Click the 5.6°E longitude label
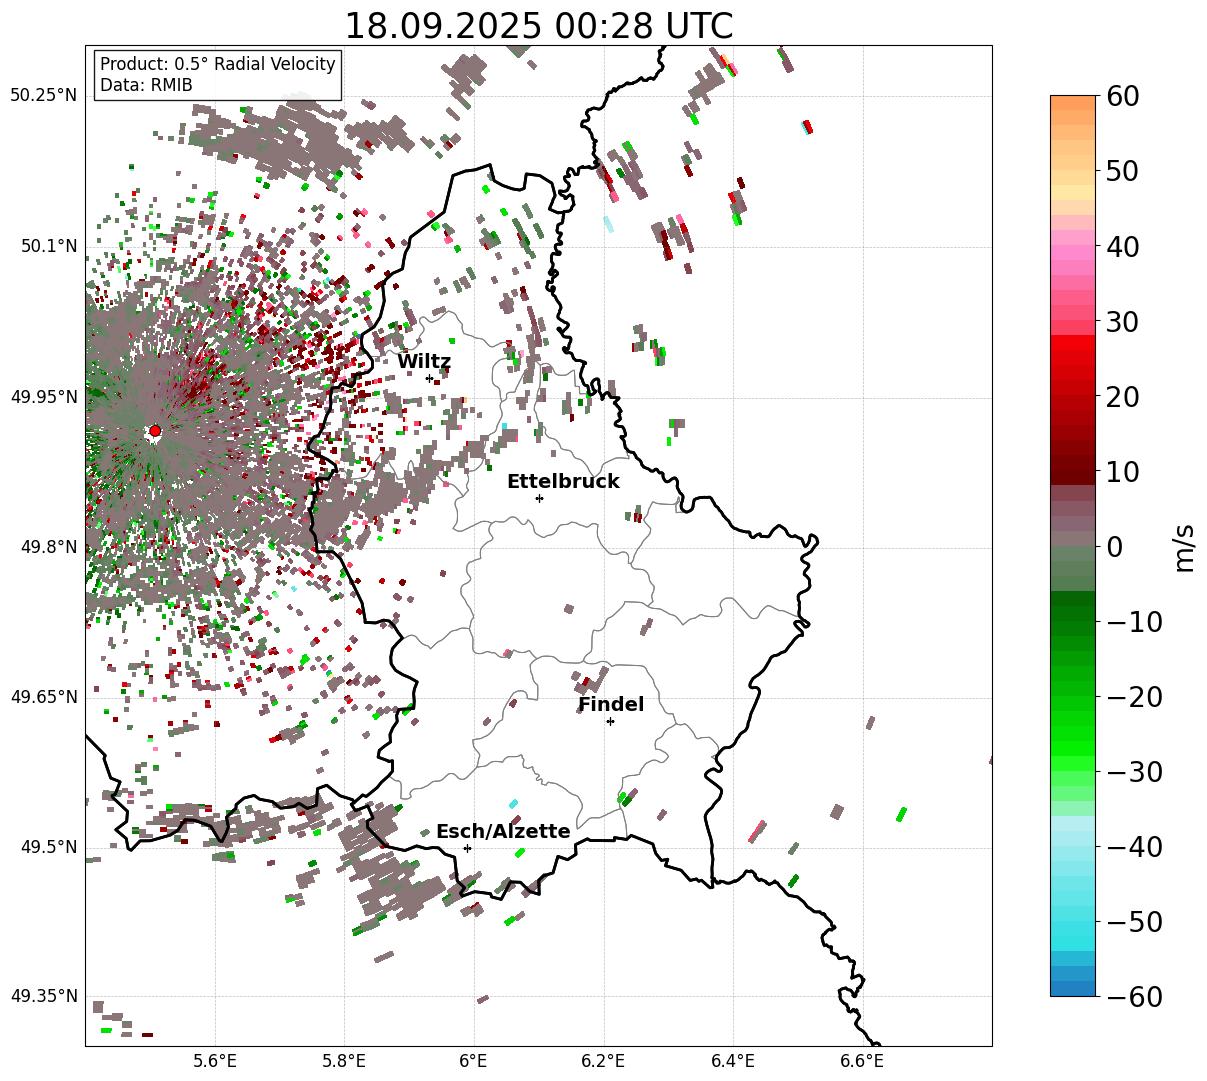 pyautogui.click(x=215, y=1061)
